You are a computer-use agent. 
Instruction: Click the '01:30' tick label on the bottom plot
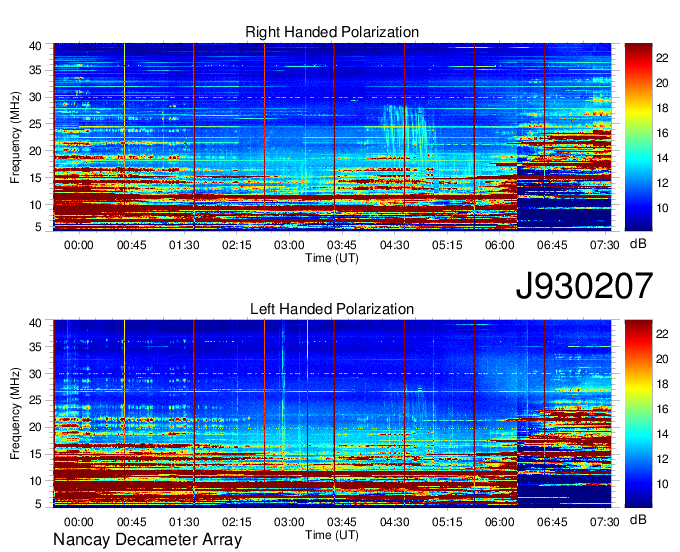(184, 522)
